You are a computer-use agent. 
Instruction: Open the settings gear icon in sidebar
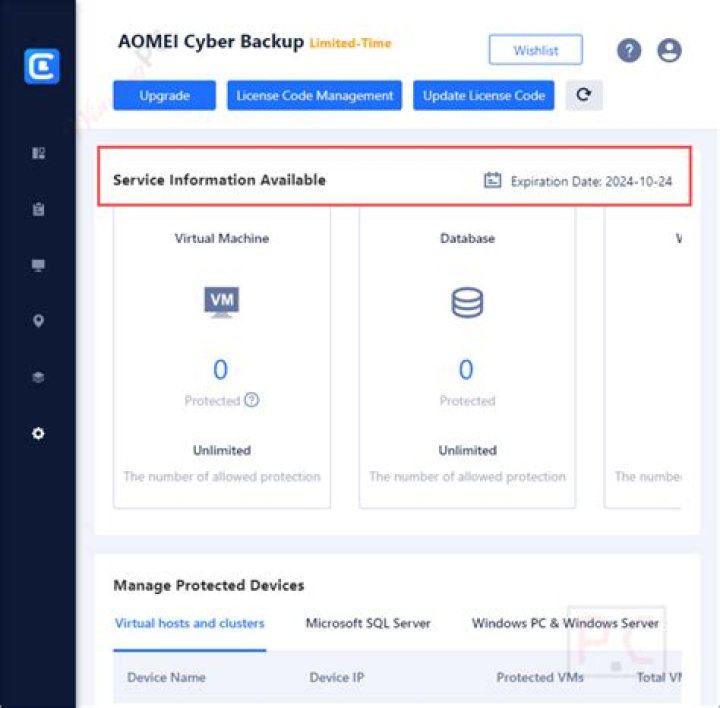click(x=39, y=433)
